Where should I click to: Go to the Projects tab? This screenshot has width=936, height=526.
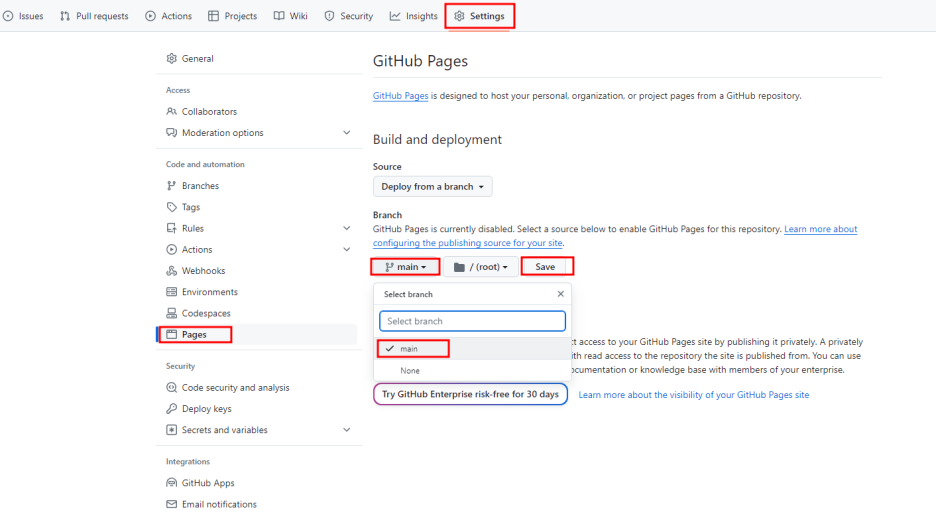232,16
